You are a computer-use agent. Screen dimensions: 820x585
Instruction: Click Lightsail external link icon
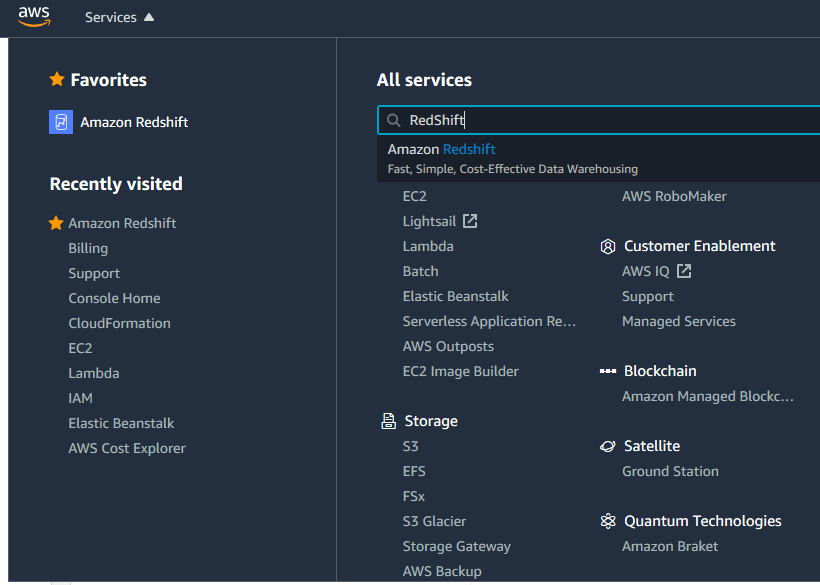[x=470, y=221]
